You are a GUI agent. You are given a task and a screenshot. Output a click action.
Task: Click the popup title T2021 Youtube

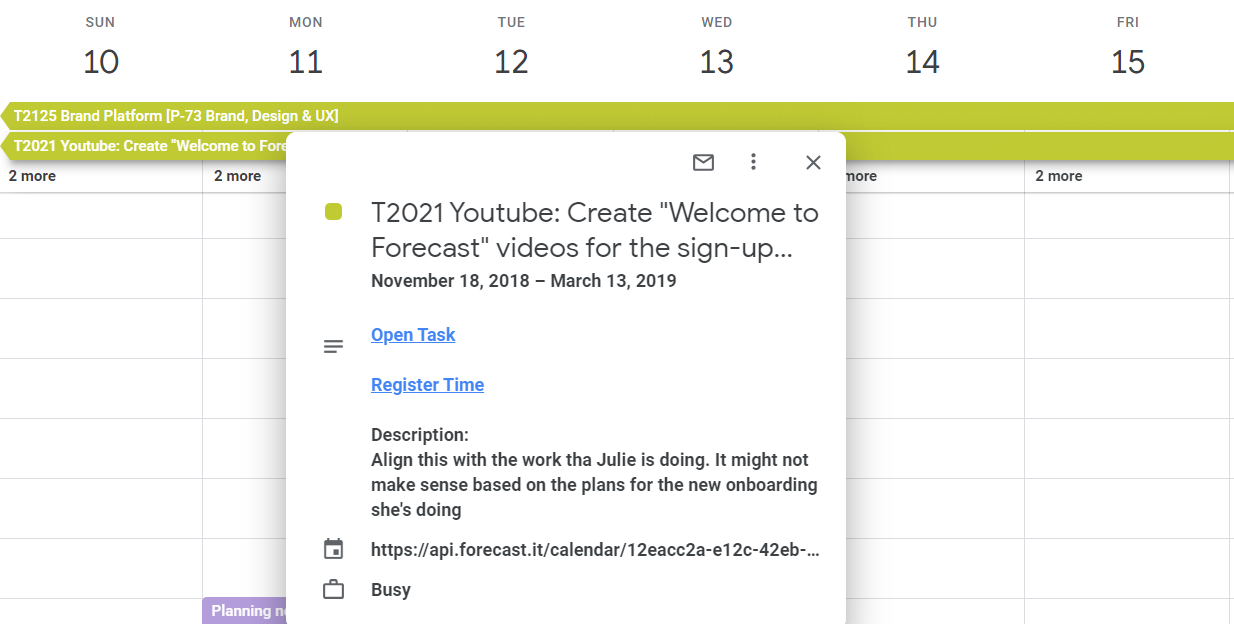pos(594,230)
